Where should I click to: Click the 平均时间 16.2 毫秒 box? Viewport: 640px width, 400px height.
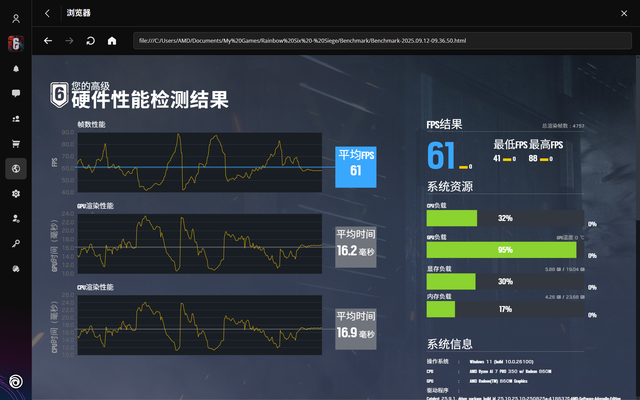[x=356, y=247]
